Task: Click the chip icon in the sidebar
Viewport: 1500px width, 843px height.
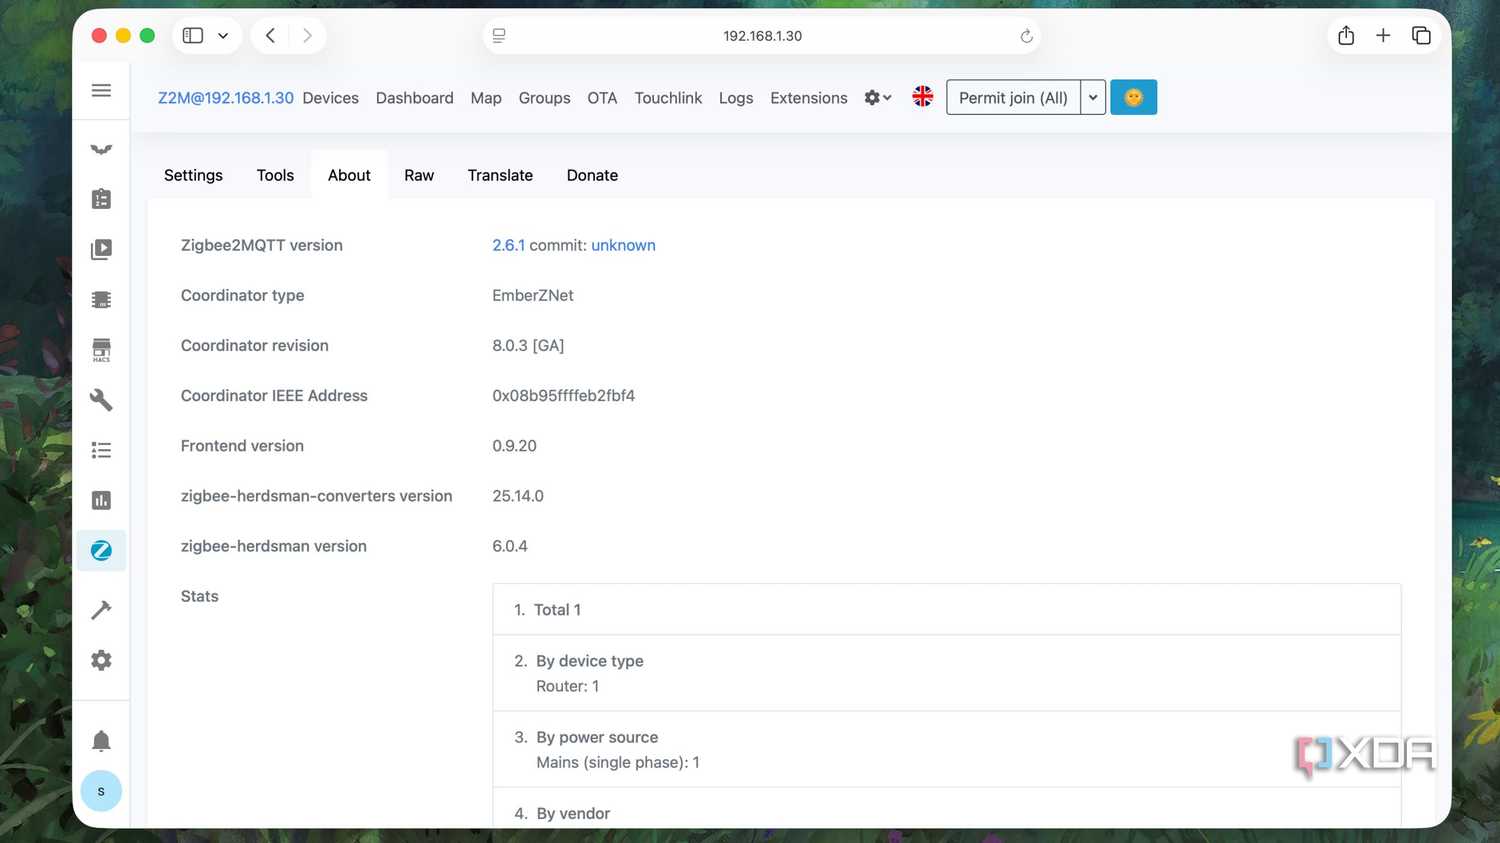Action: (101, 299)
